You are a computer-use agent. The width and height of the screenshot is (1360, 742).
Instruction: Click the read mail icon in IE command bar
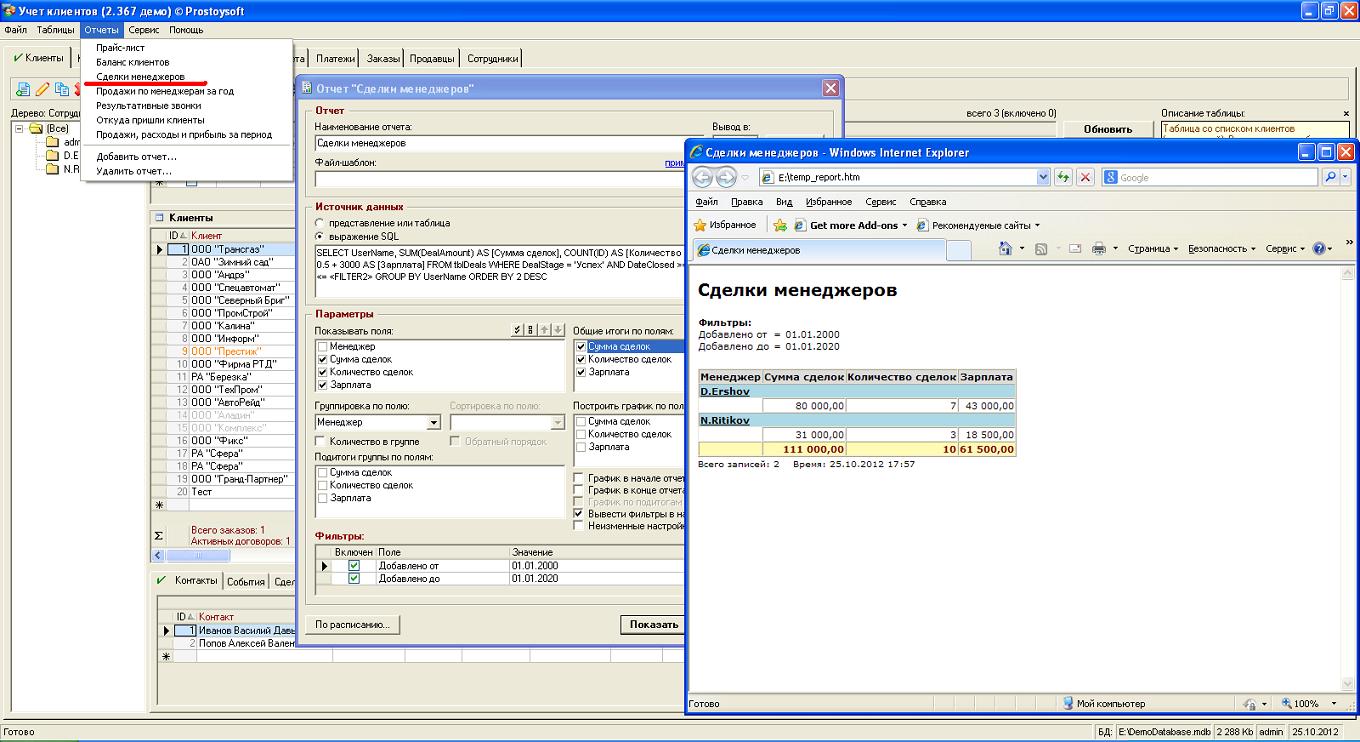[1076, 248]
